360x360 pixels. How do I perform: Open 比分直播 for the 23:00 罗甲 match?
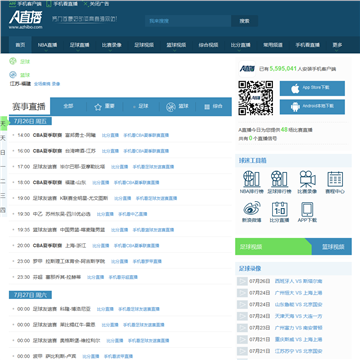119,261
